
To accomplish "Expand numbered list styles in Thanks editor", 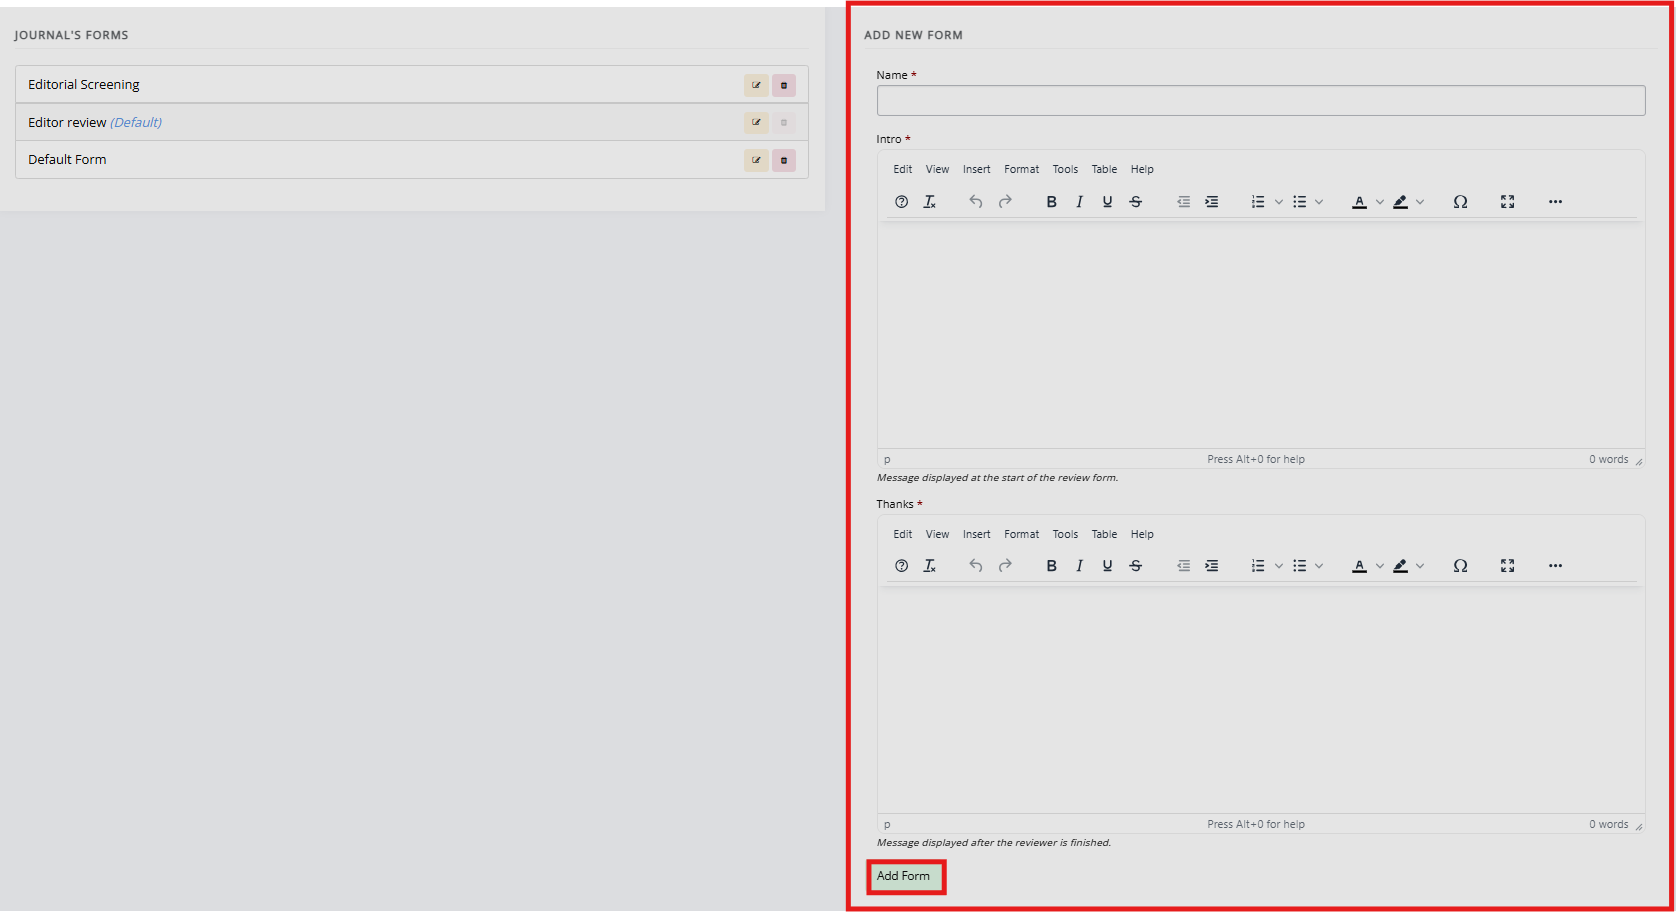I will [1278, 566].
